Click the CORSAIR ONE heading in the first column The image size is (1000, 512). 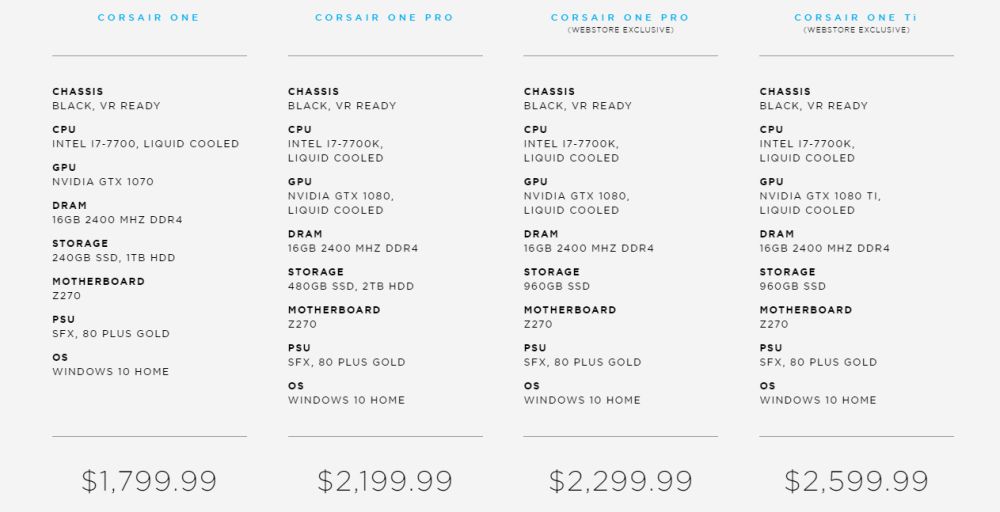149,18
